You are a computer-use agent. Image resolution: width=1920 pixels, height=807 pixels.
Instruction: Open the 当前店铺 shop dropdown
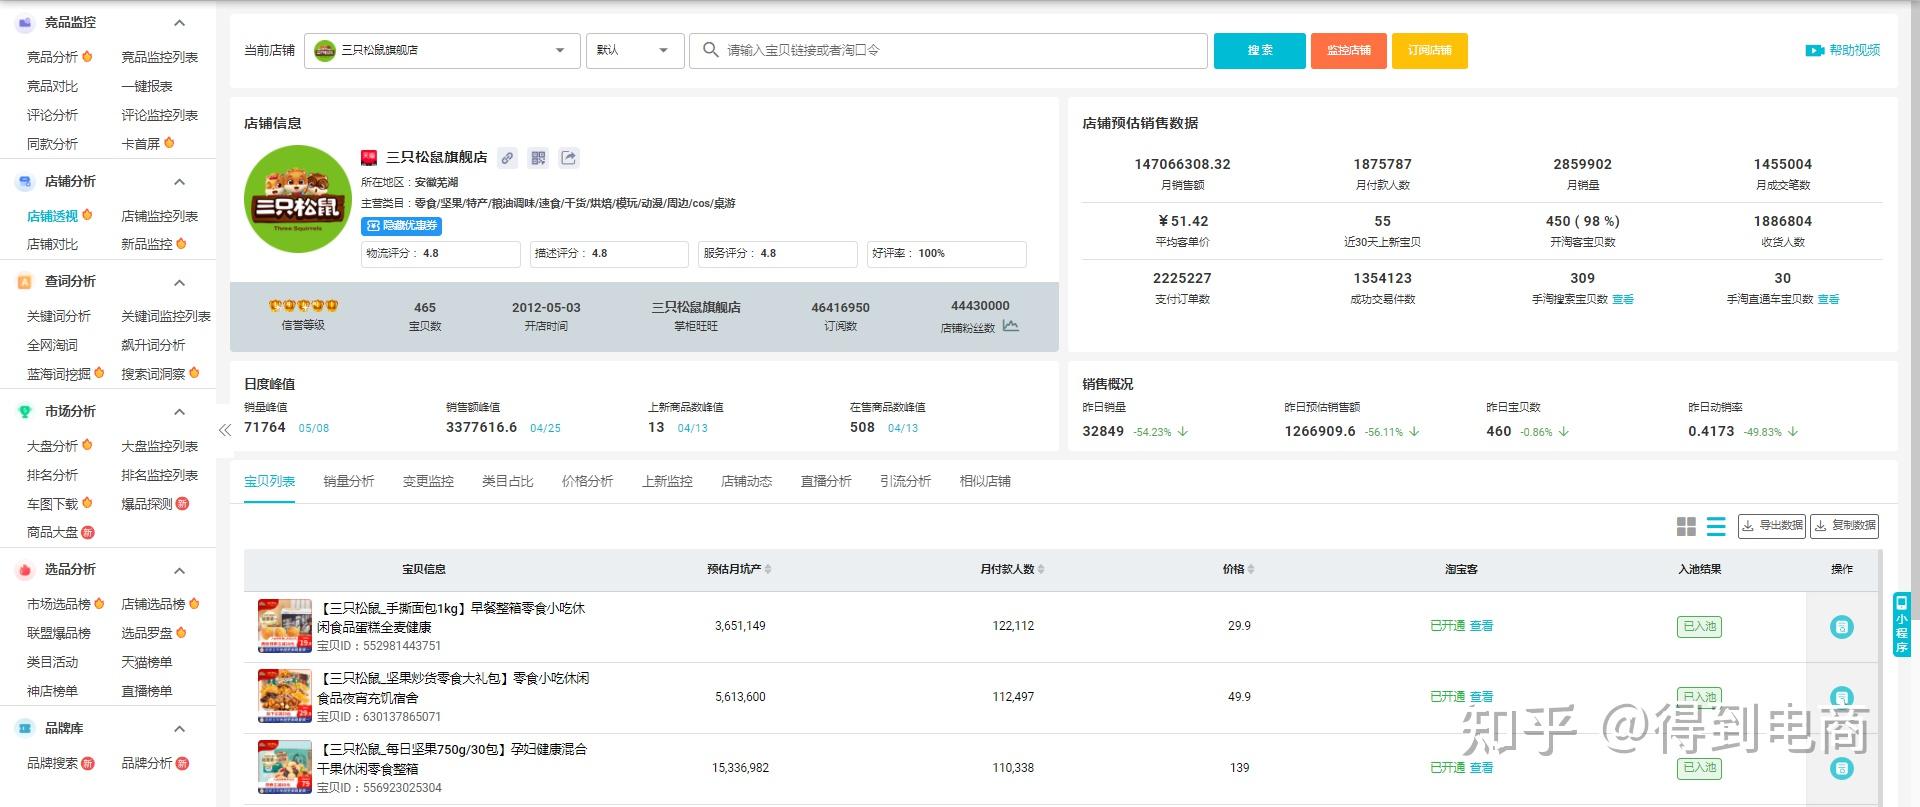pos(442,50)
